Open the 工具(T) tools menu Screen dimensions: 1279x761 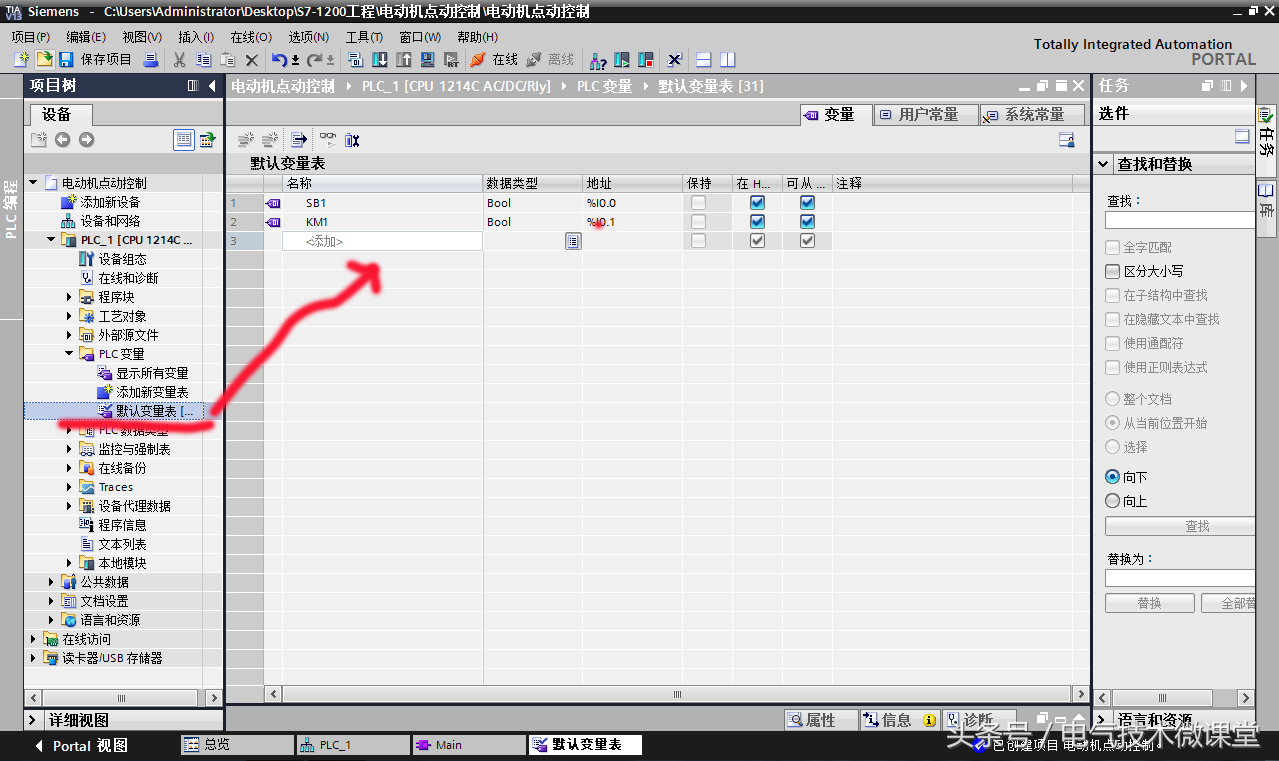[364, 37]
